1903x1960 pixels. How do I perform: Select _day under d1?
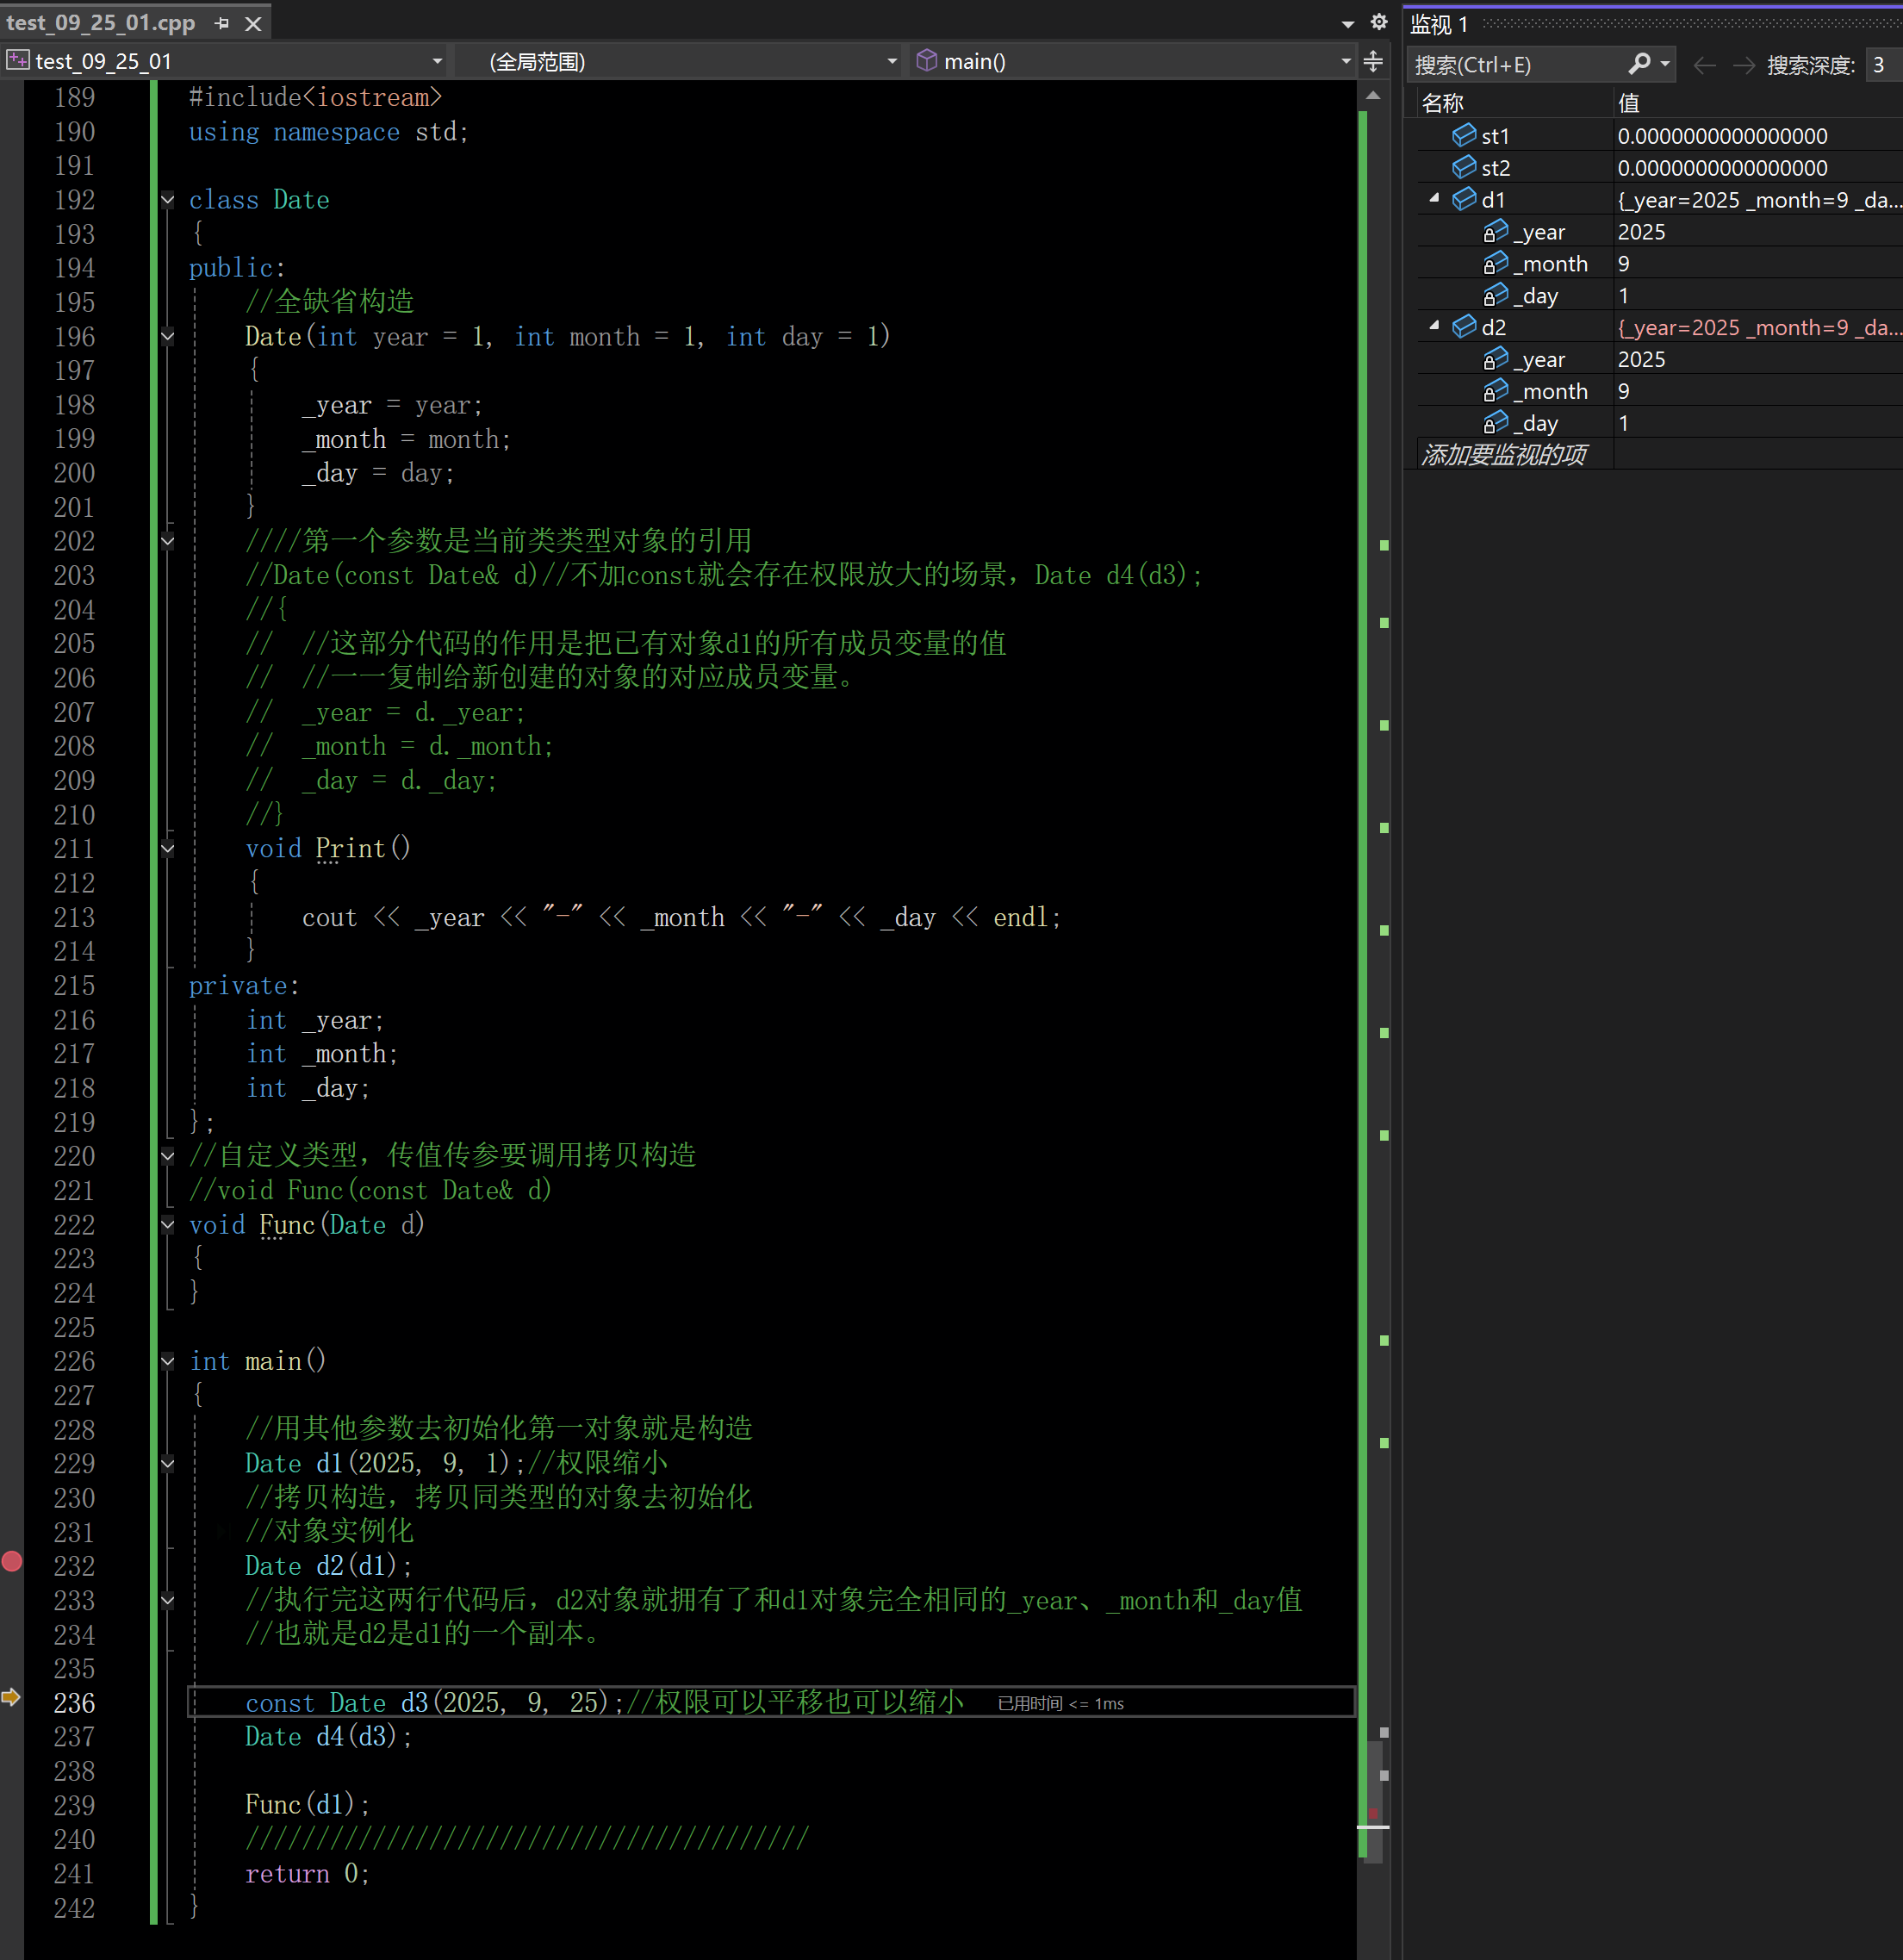pyautogui.click(x=1660, y=295)
